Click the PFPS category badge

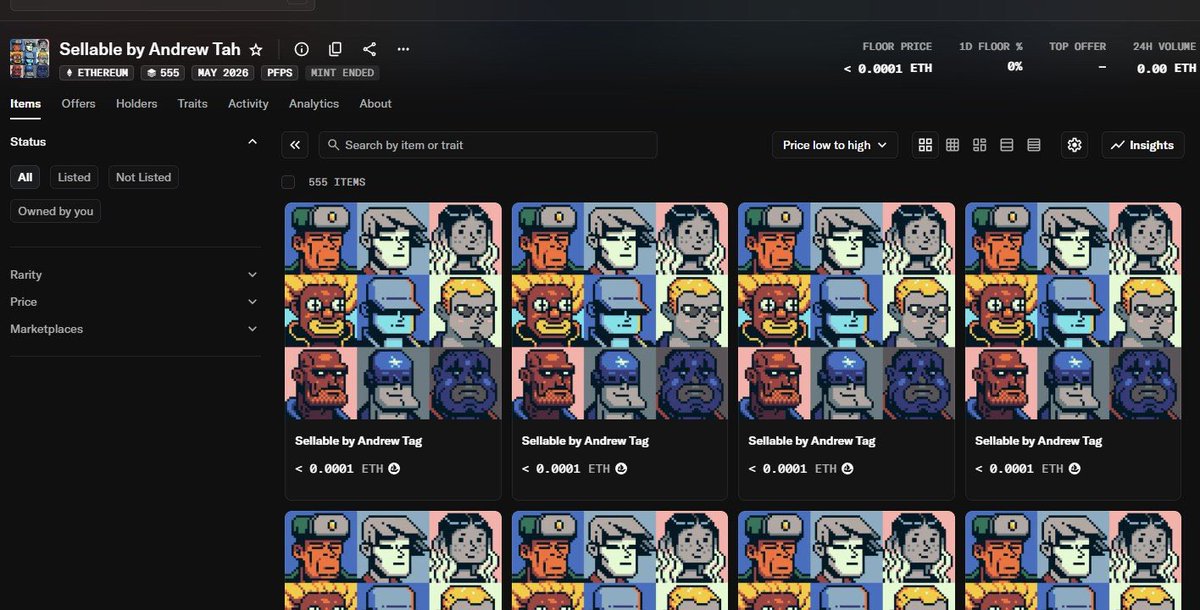[279, 73]
